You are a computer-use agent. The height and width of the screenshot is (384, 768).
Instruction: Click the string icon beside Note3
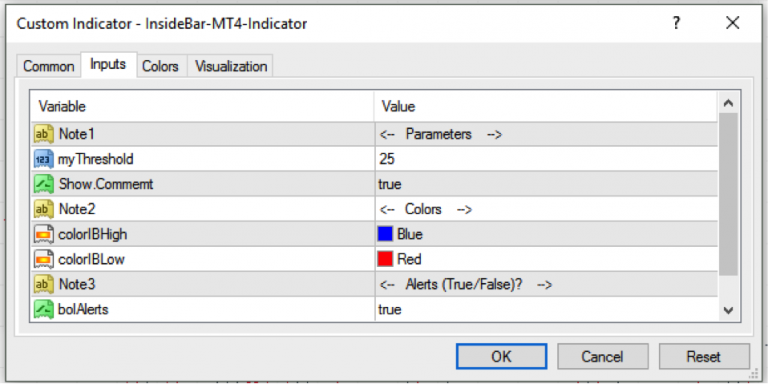[x=44, y=284]
